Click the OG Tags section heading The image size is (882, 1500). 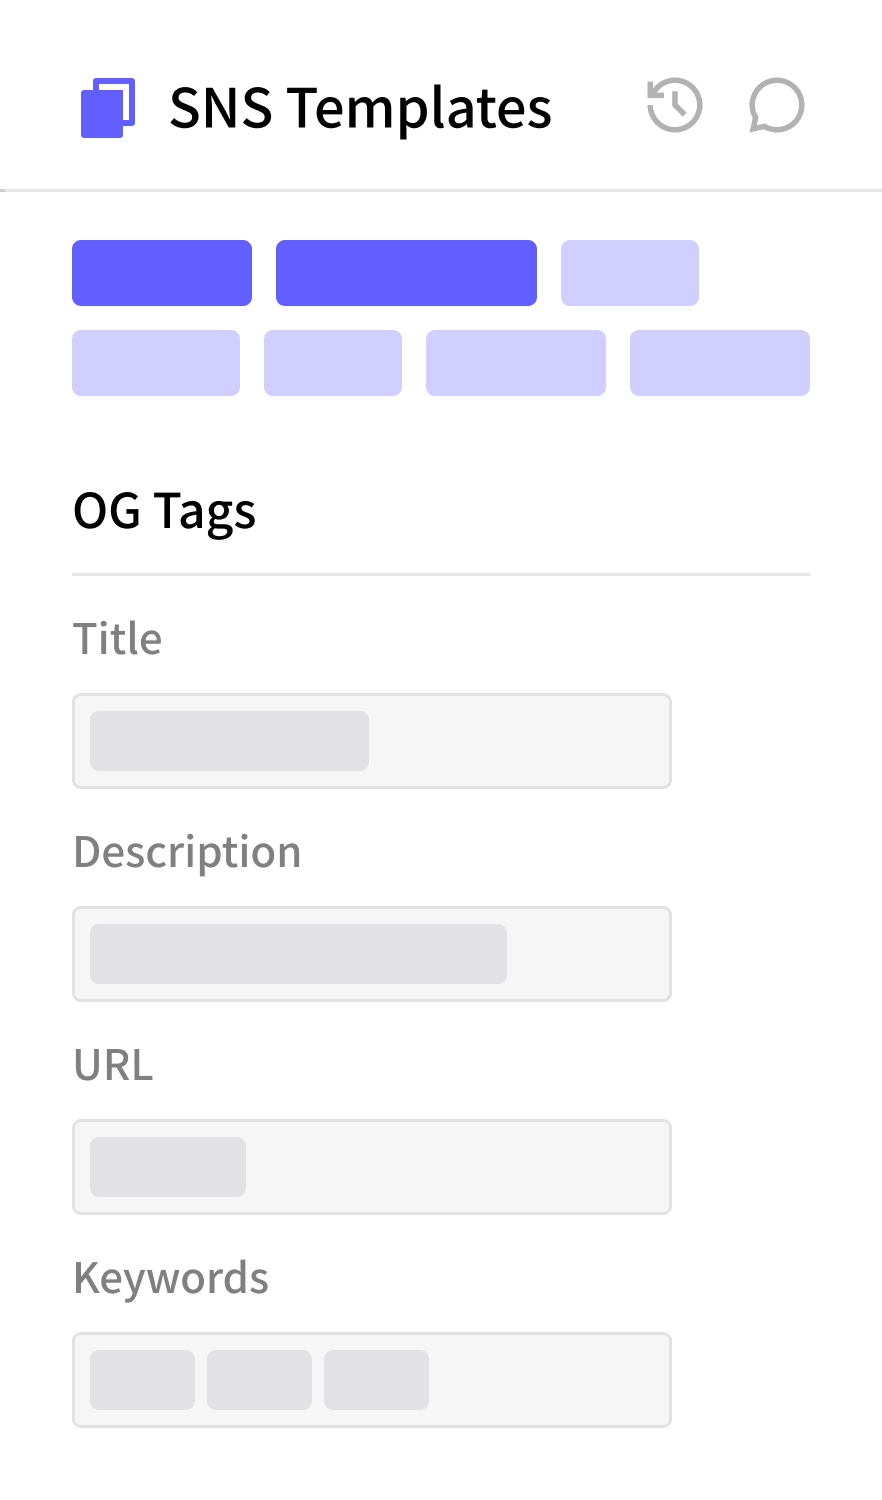tap(165, 512)
